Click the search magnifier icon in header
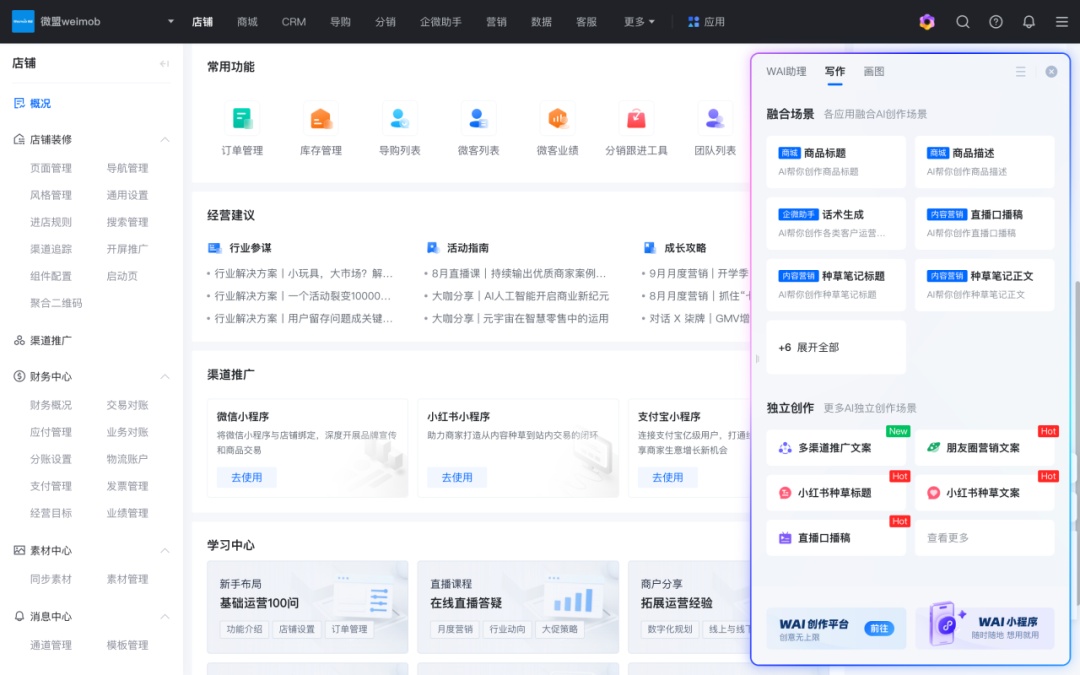 click(963, 22)
